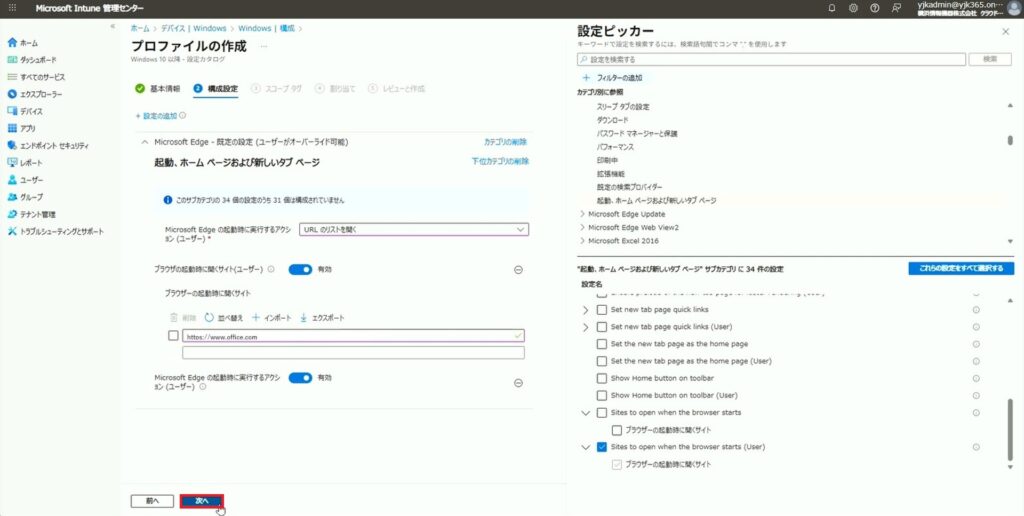Image resolution: width=1024 pixels, height=516 pixels.
Task: Expand the Microsoft Edge Update category
Action: [x=583, y=214]
